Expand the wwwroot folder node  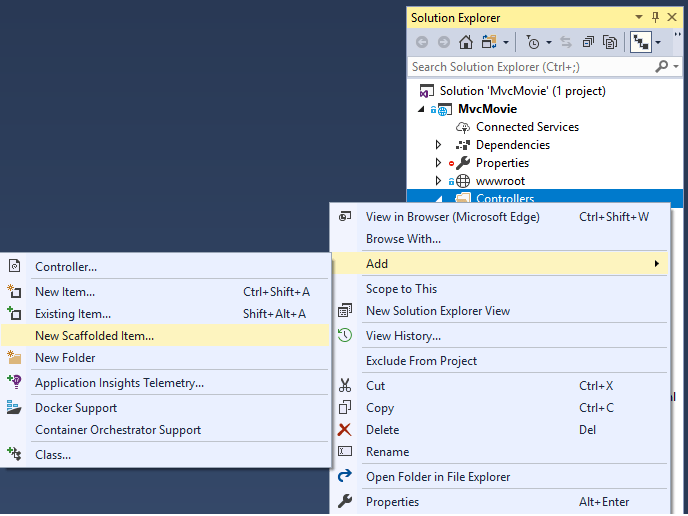point(438,181)
